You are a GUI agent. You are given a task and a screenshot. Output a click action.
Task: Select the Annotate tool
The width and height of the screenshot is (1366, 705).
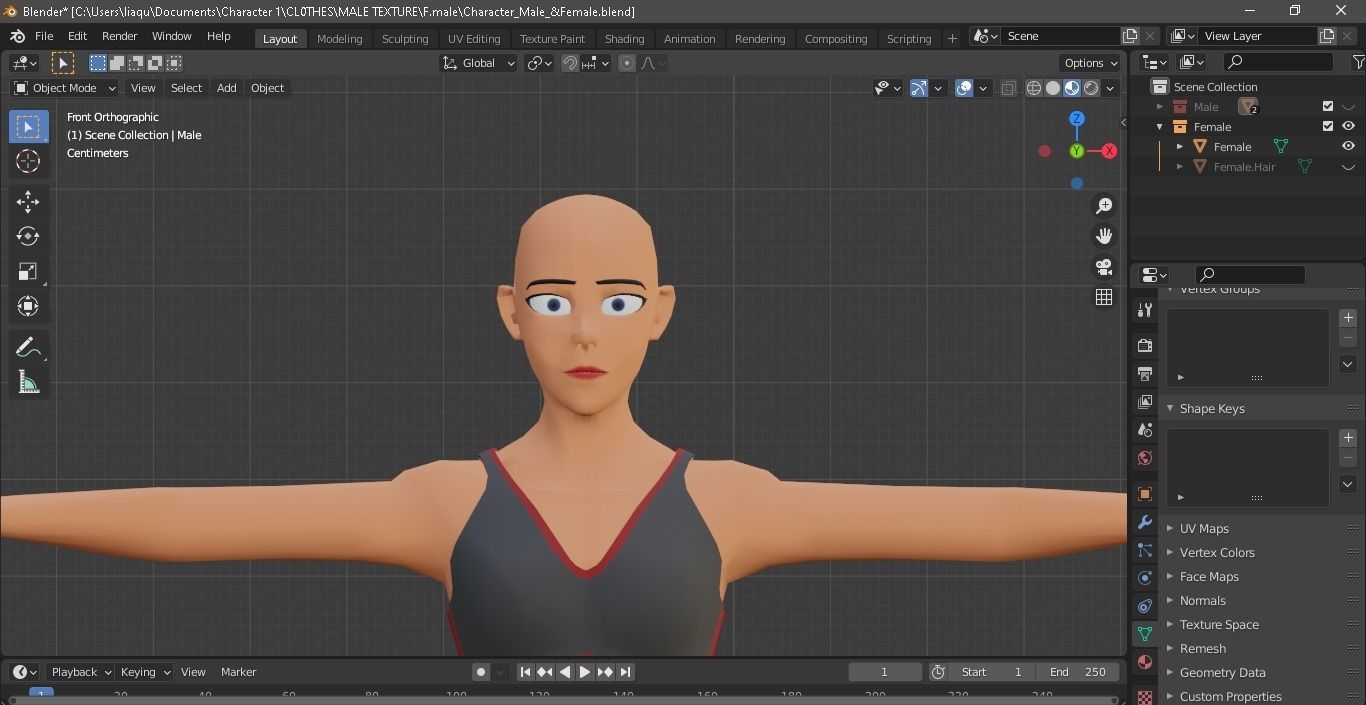(28, 347)
